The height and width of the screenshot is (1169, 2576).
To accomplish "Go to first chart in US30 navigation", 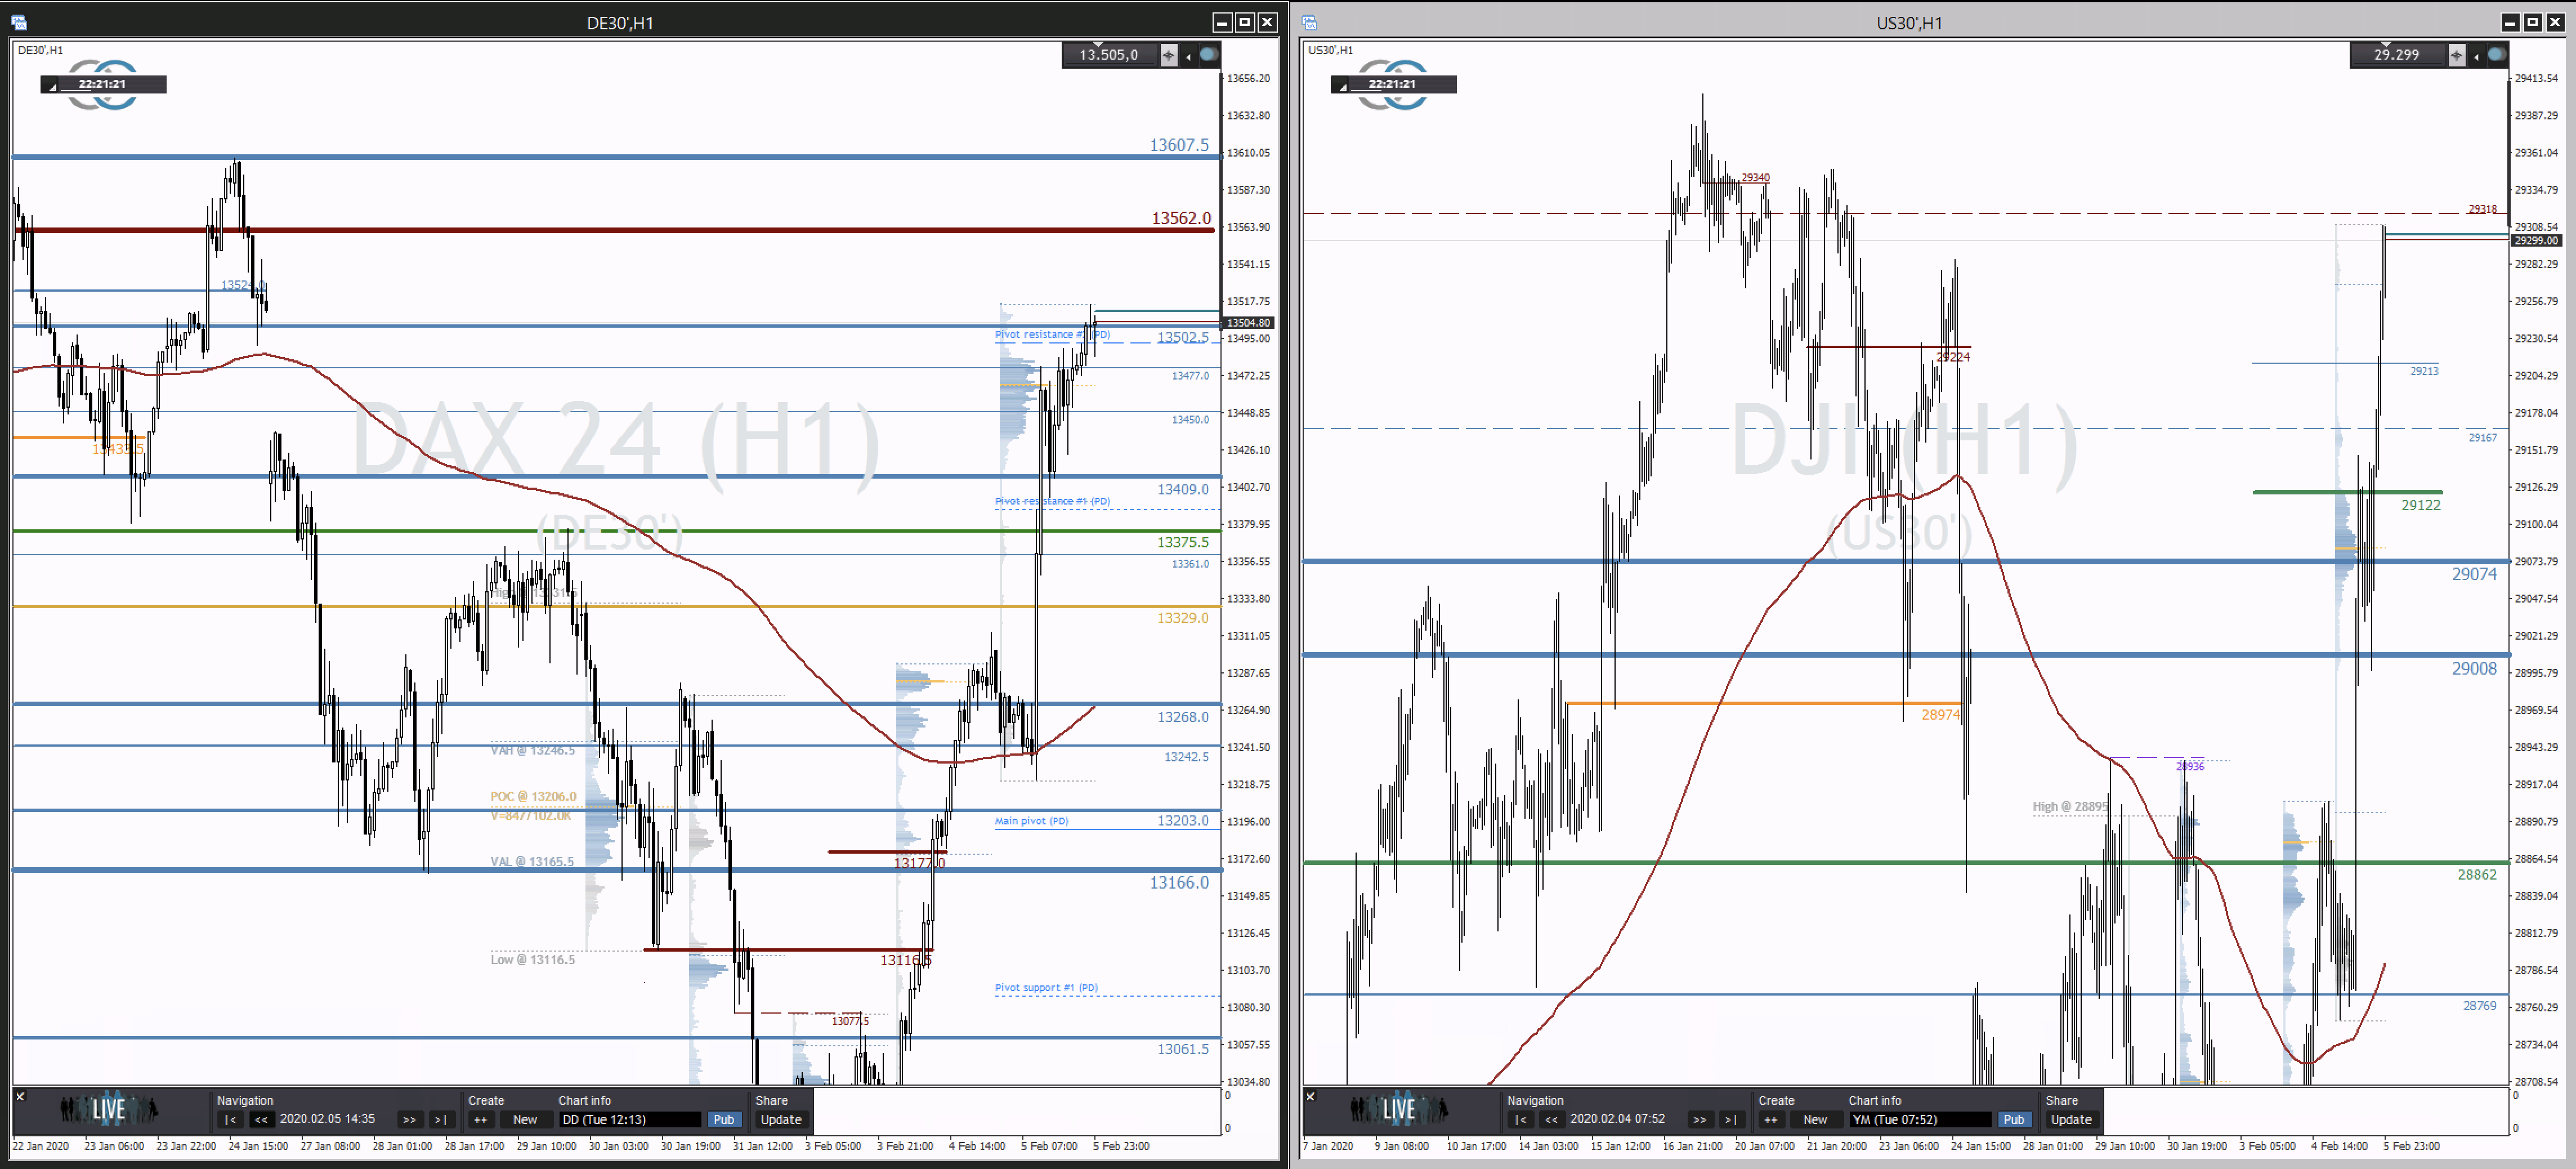I will tap(1520, 1120).
